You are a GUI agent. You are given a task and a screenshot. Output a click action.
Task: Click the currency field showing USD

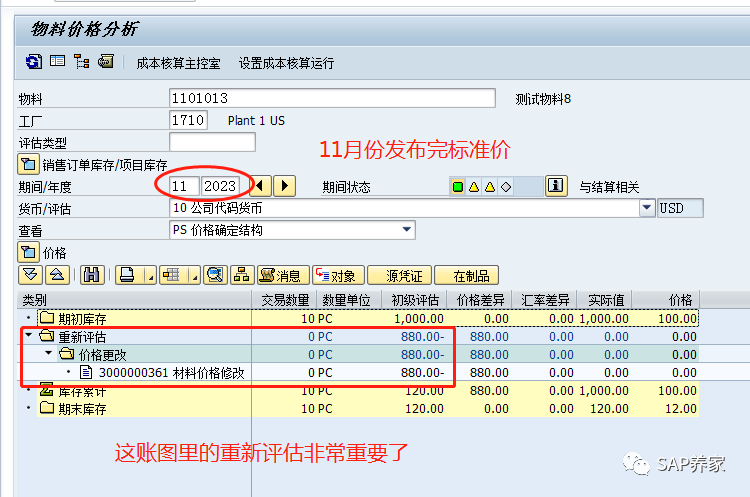[x=680, y=208]
